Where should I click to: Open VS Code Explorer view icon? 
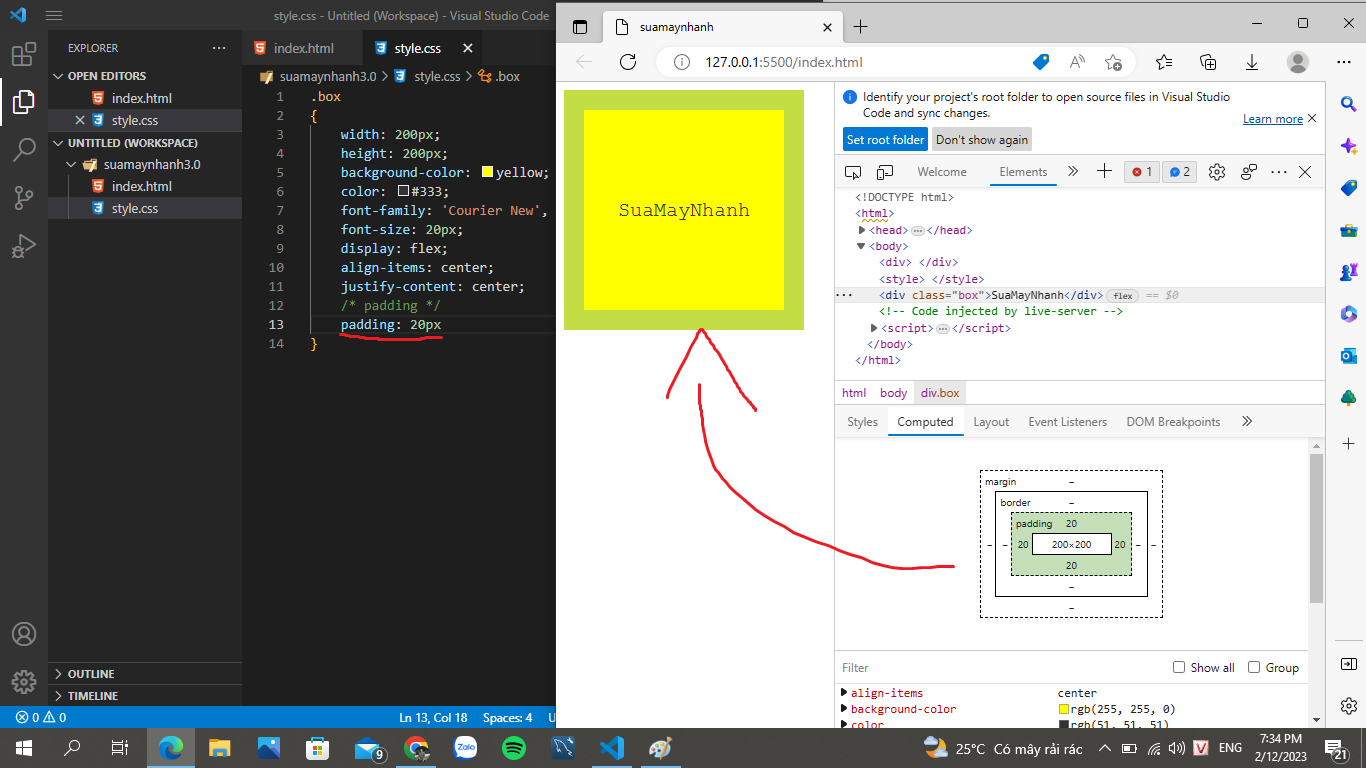pyautogui.click(x=24, y=102)
